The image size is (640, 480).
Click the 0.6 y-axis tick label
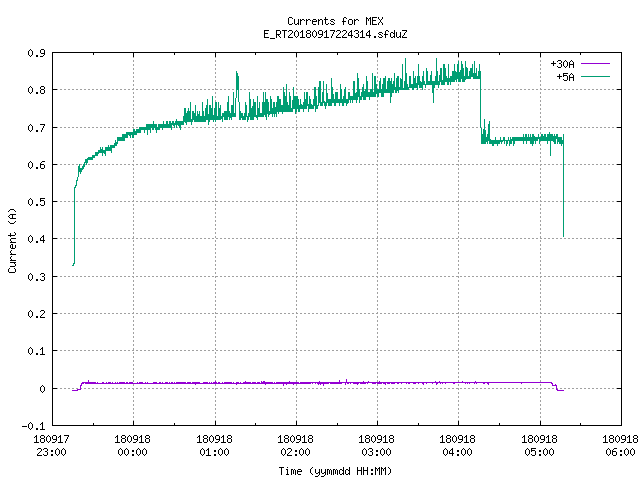pos(36,165)
